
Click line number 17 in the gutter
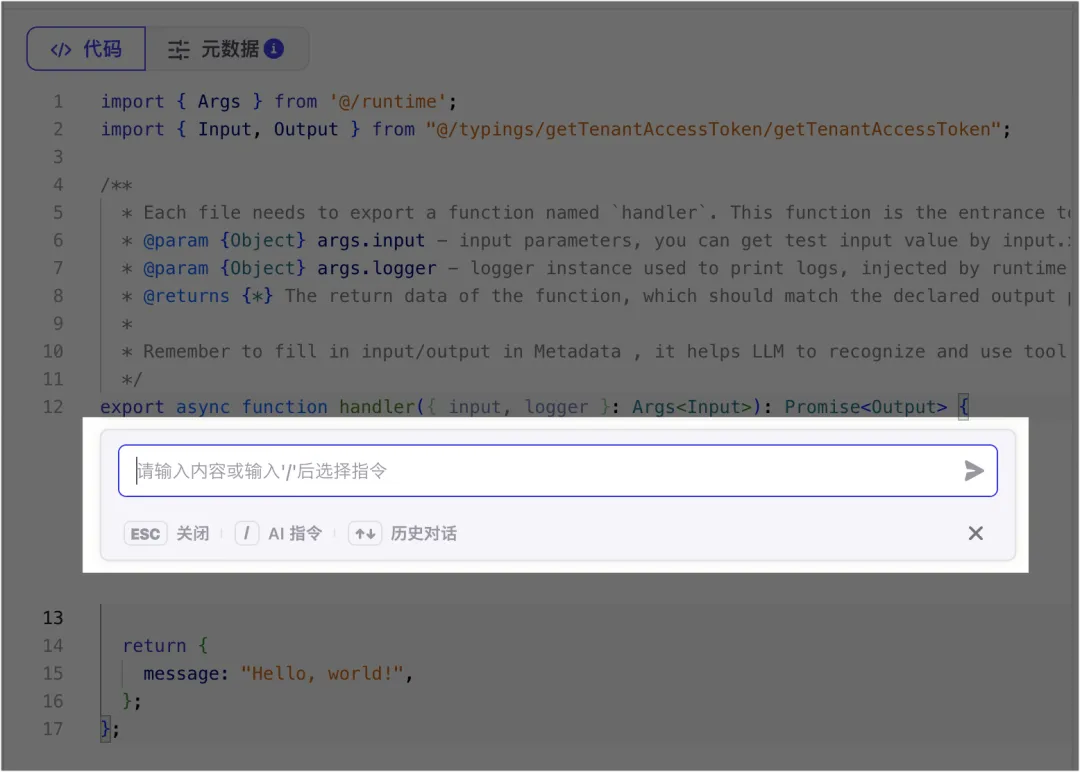point(53,729)
